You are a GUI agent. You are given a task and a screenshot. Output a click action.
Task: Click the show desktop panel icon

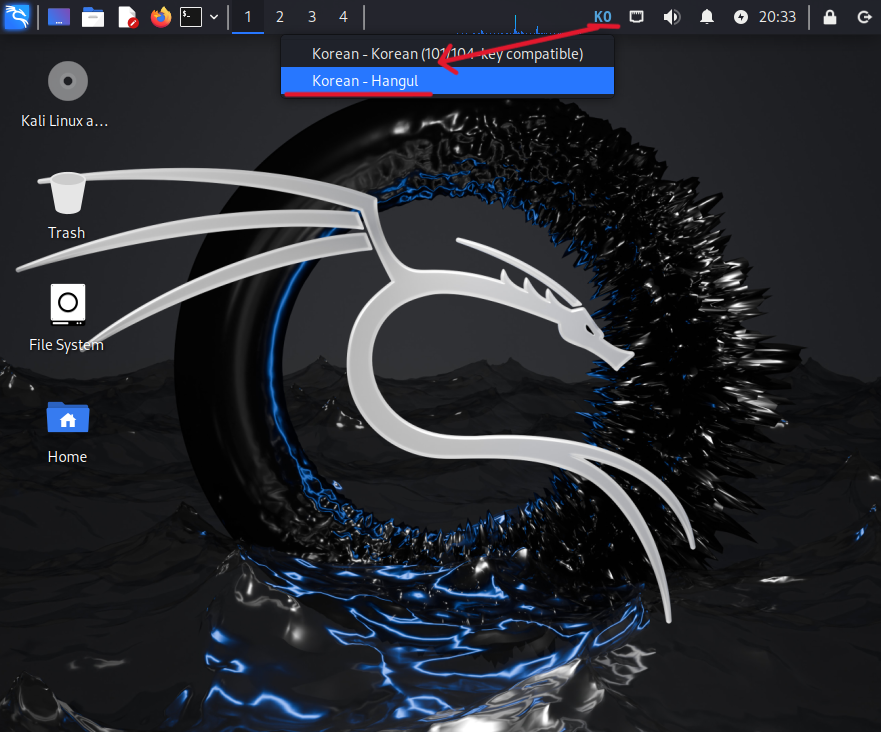(59, 17)
